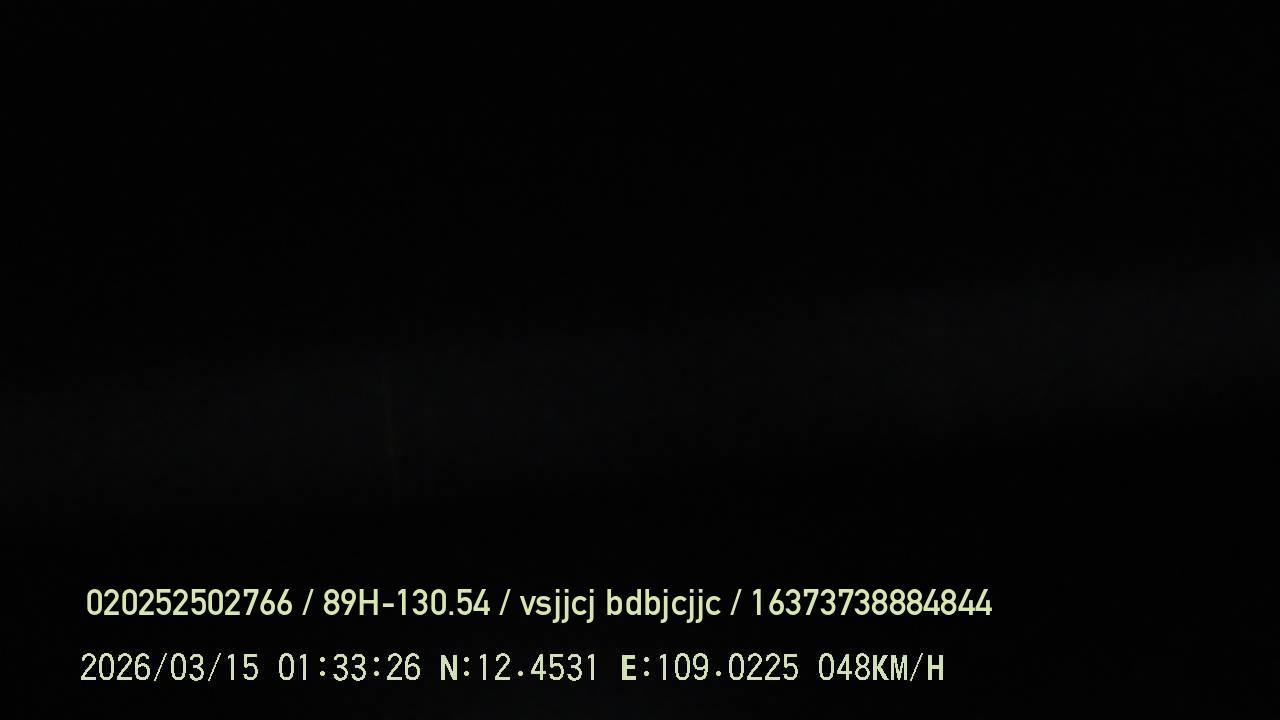Click the KM/H unit label
Viewport: 1280px width, 720px height.
coord(908,668)
